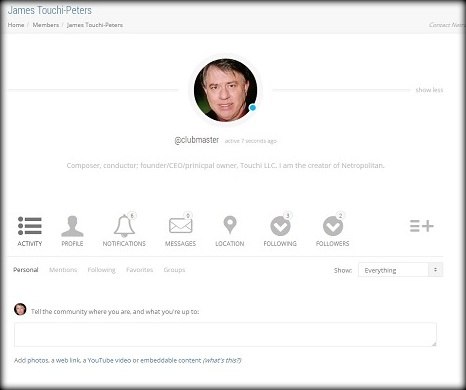Viewport: 466px width, 390px height.
Task: Click the text box resize handle
Action: point(434,344)
